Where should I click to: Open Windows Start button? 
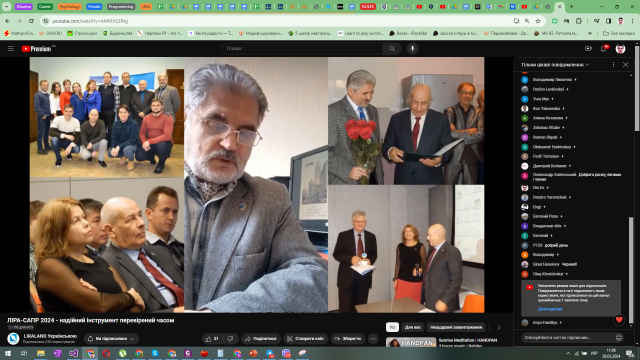pyautogui.click(x=8, y=353)
